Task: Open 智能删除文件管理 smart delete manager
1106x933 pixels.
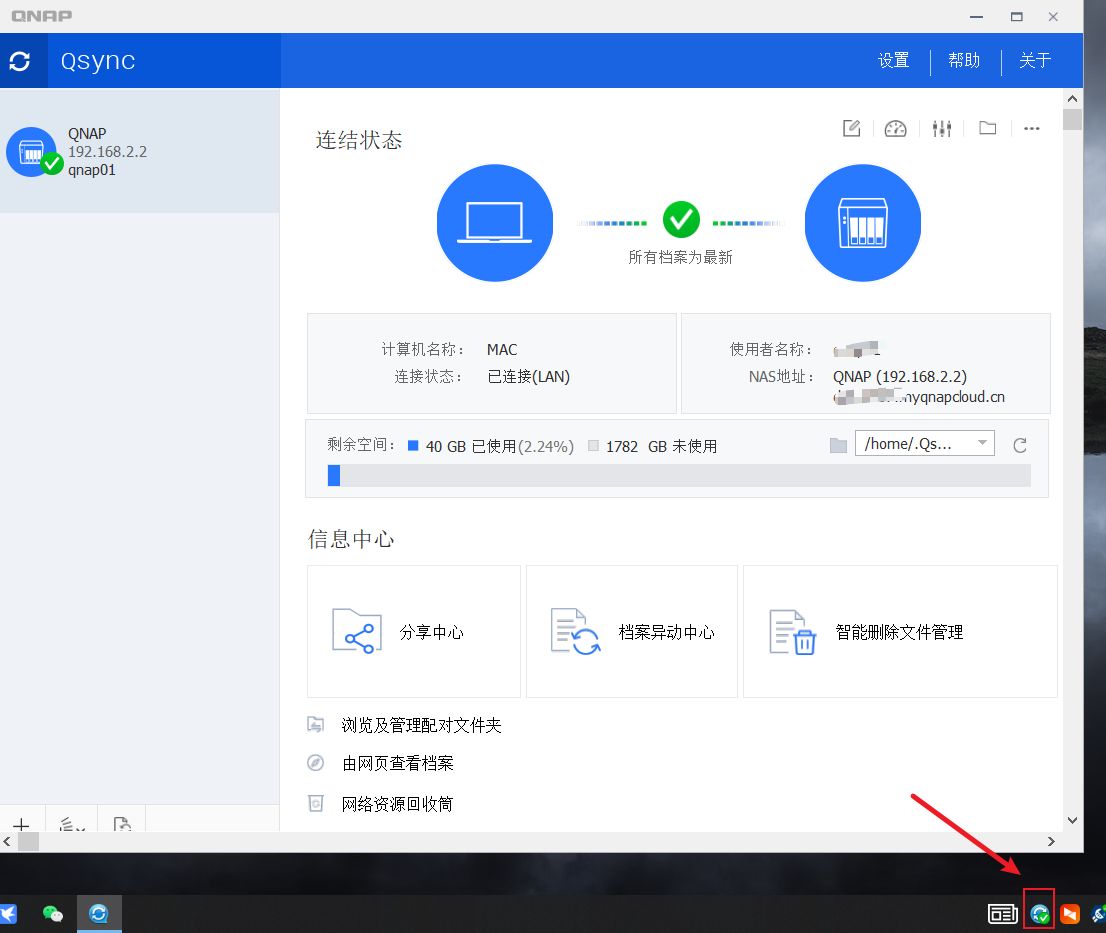Action: (x=899, y=631)
